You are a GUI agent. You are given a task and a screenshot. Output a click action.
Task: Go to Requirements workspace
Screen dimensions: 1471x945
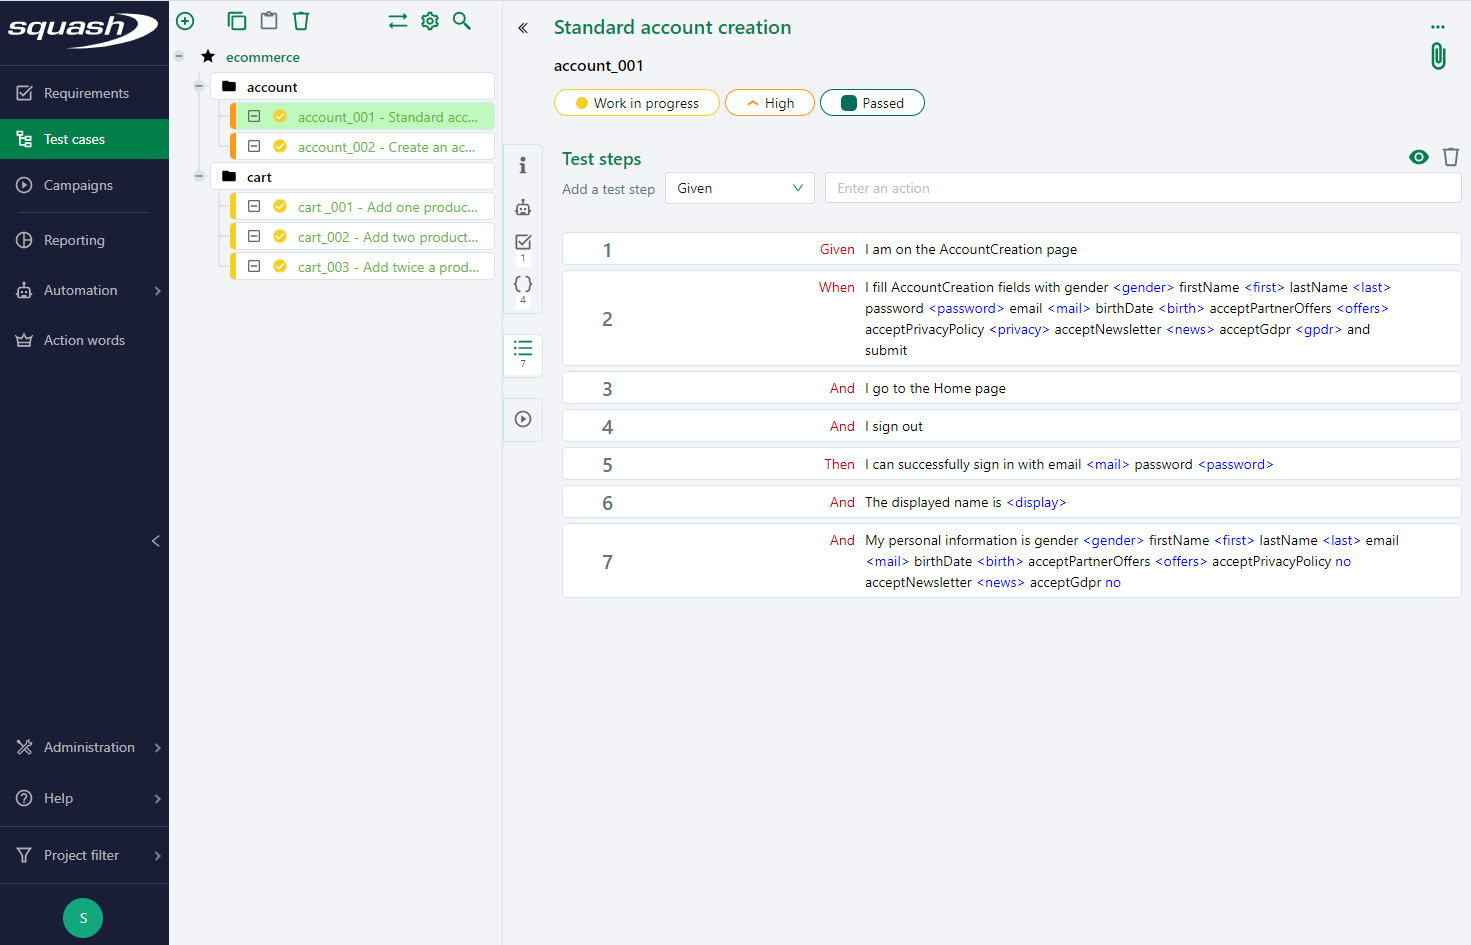click(86, 93)
